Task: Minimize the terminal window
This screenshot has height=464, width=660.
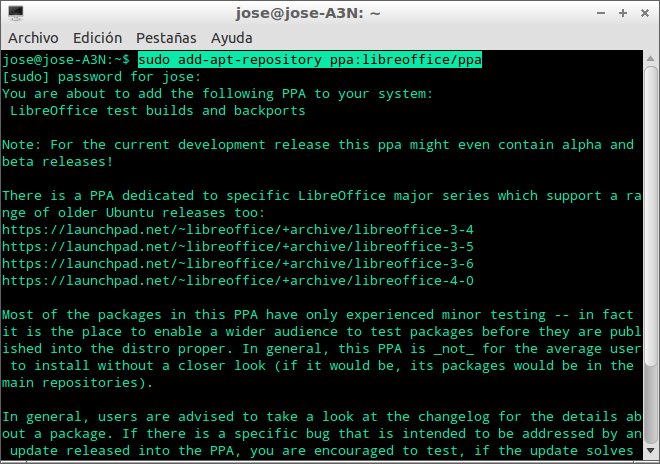Action: (601, 13)
